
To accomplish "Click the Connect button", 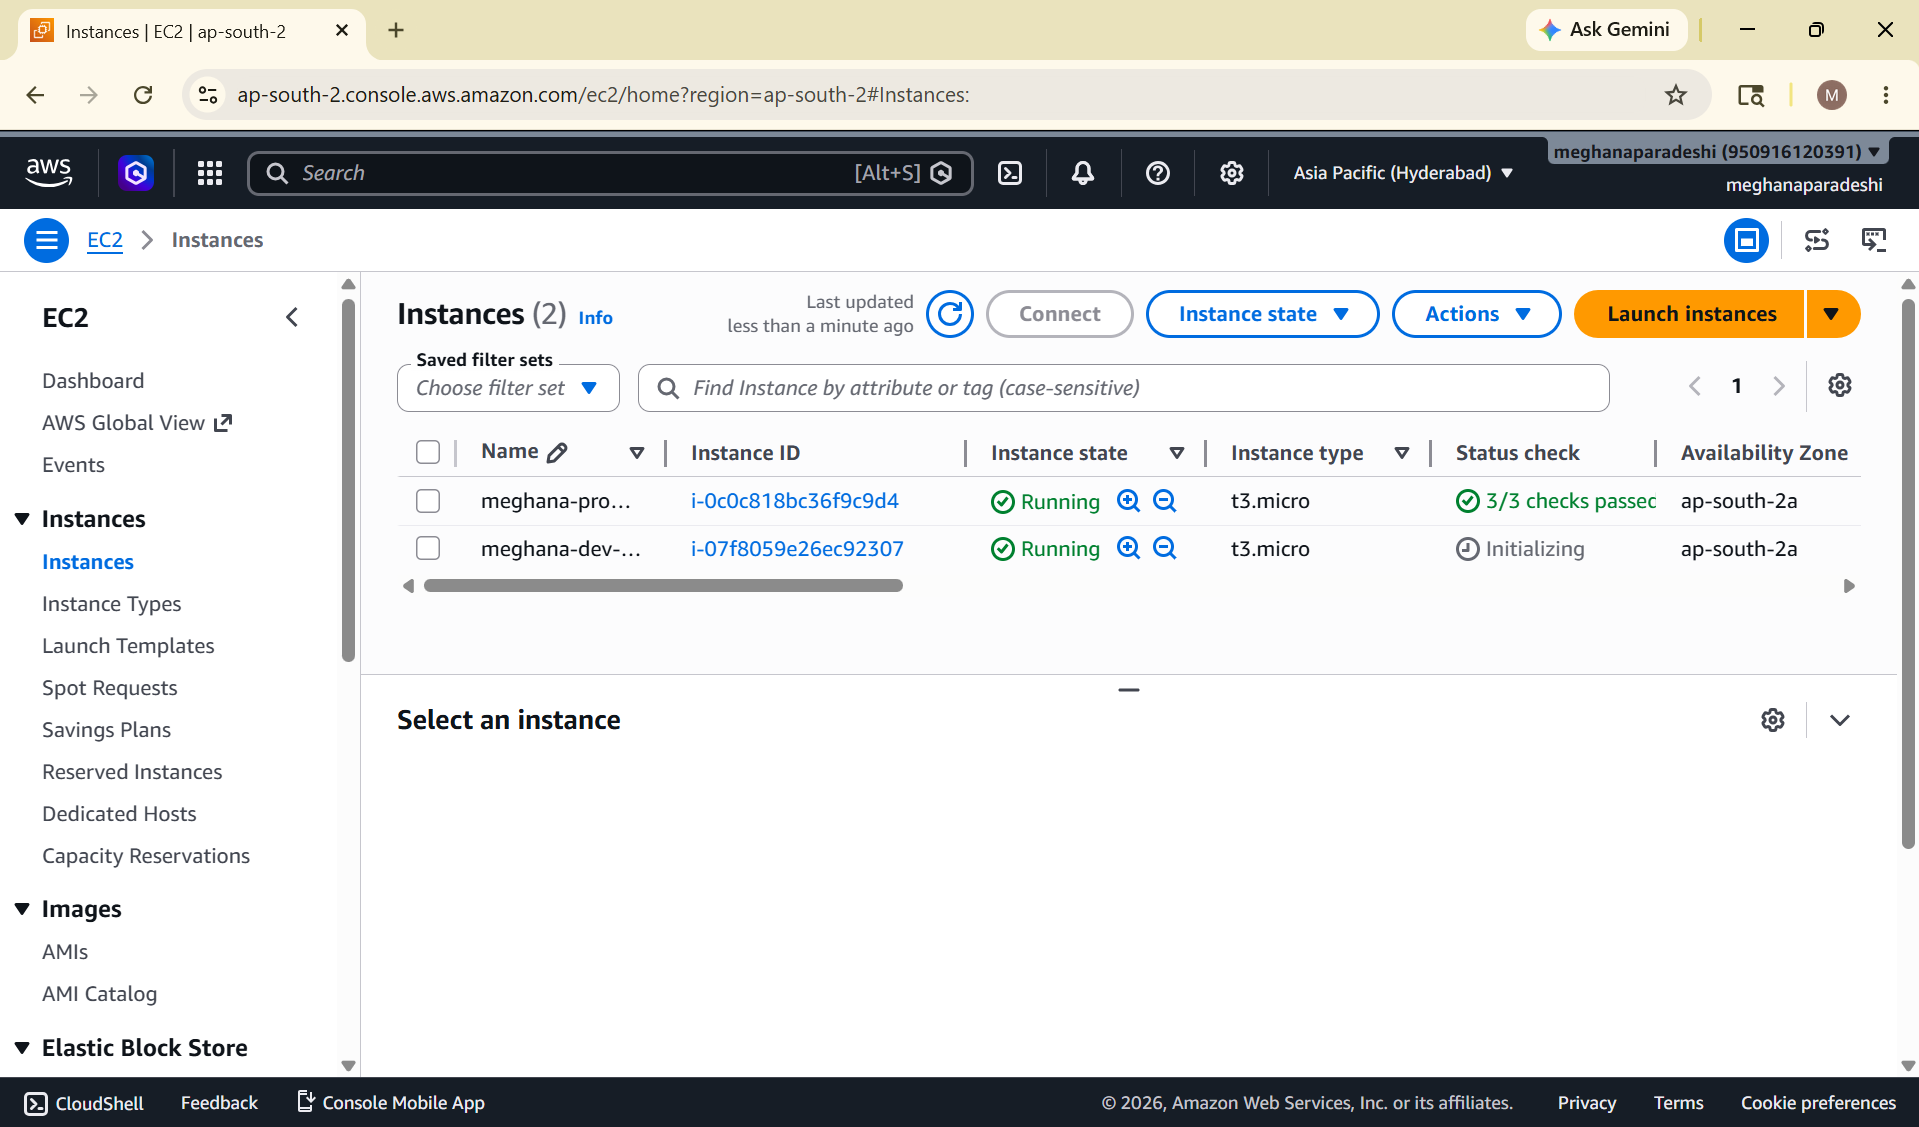I will click(x=1060, y=314).
